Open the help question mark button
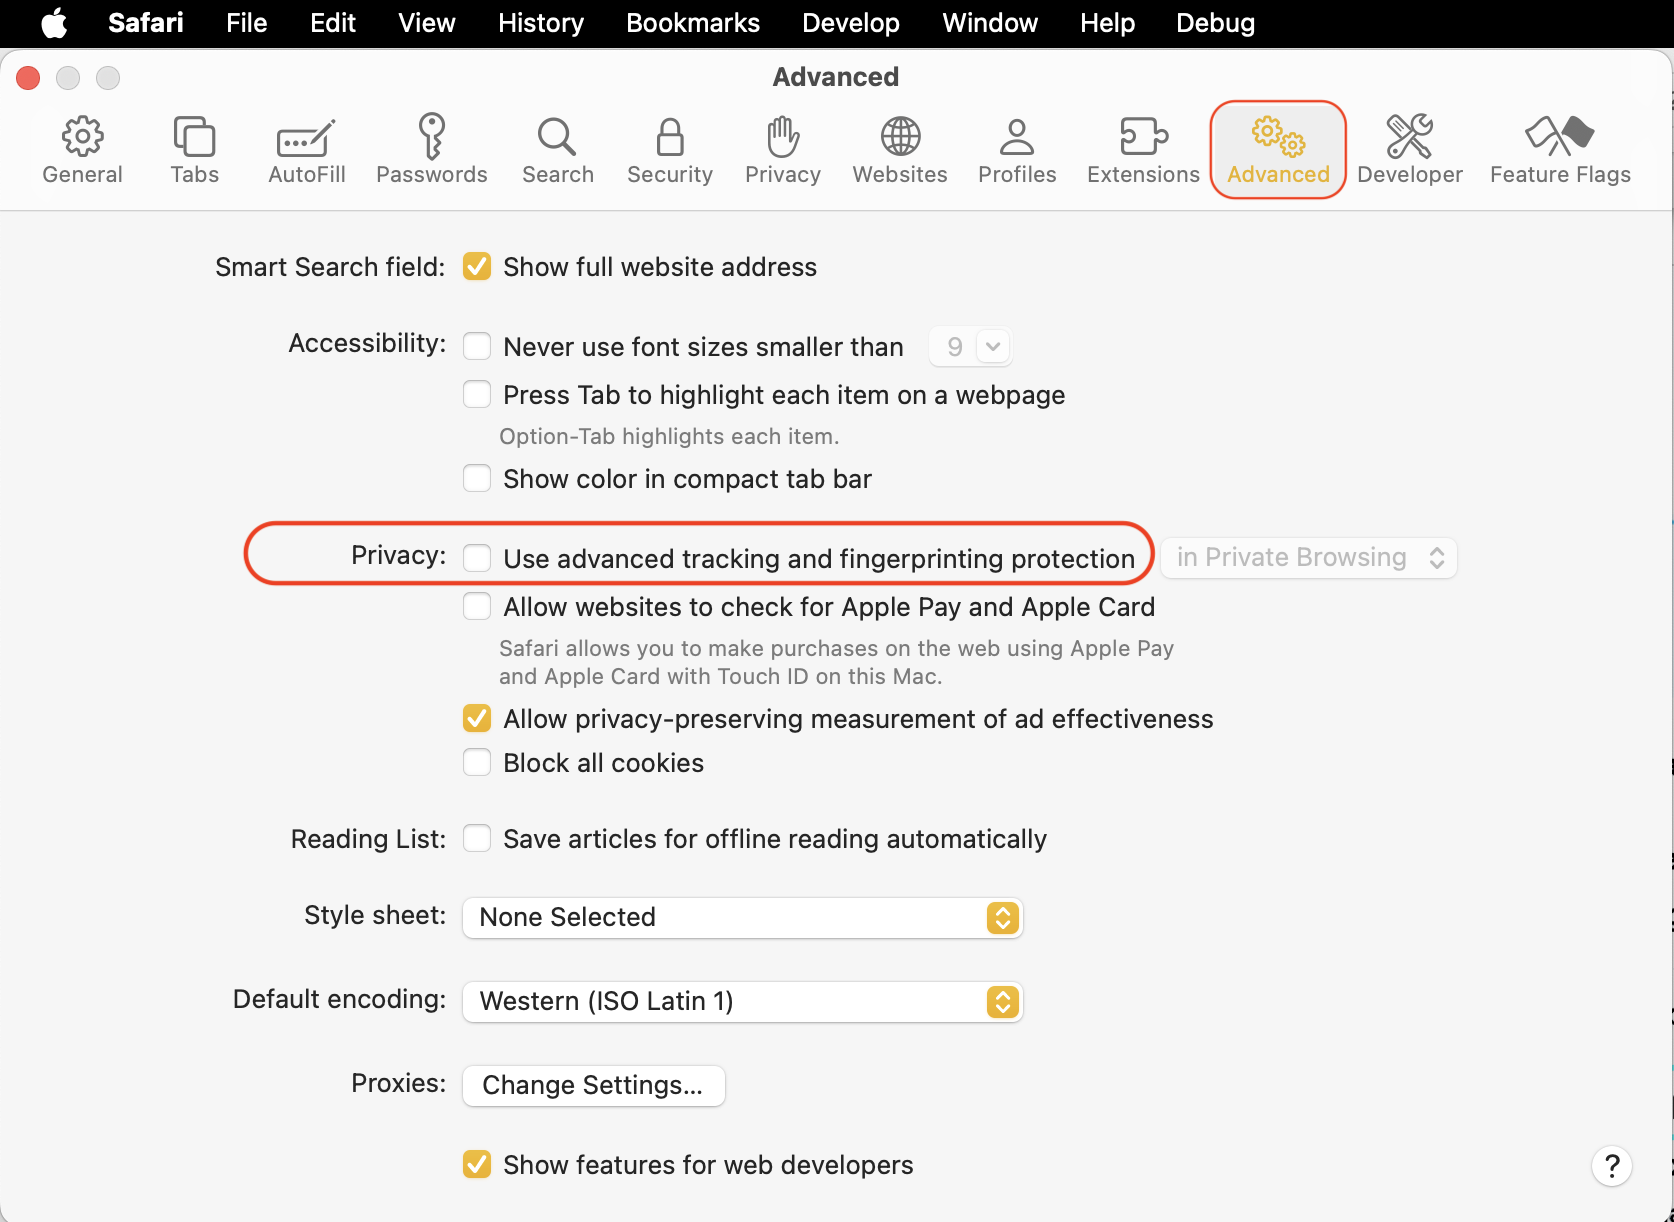1674x1222 pixels. pyautogui.click(x=1612, y=1166)
